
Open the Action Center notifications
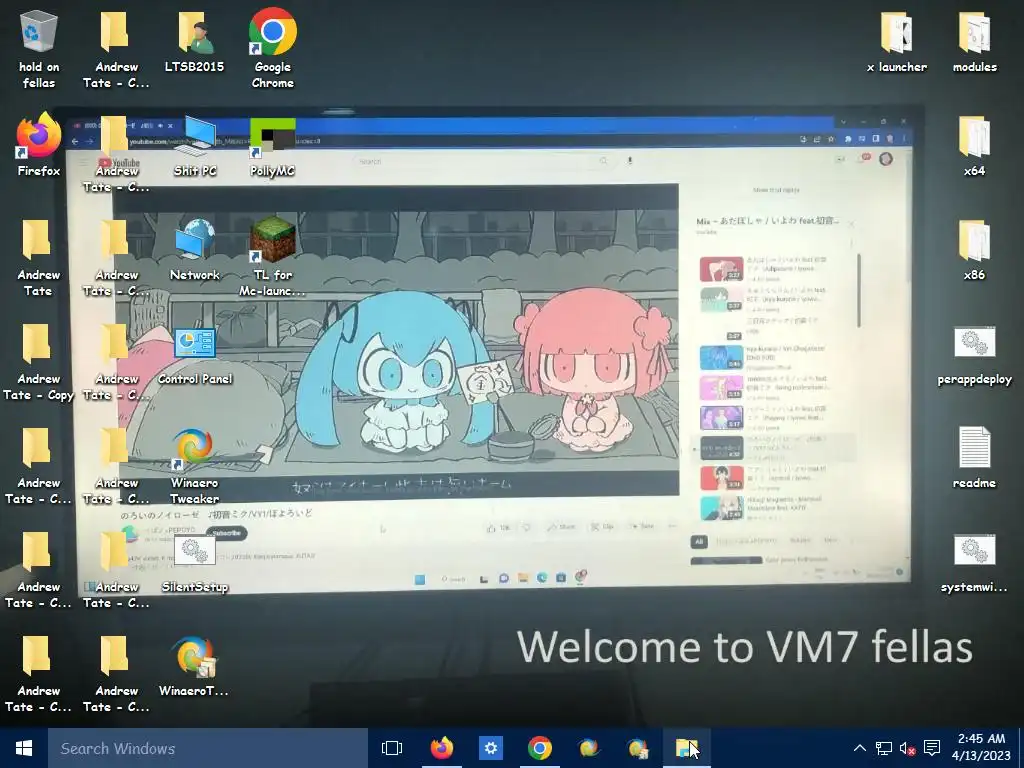pyautogui.click(x=933, y=748)
